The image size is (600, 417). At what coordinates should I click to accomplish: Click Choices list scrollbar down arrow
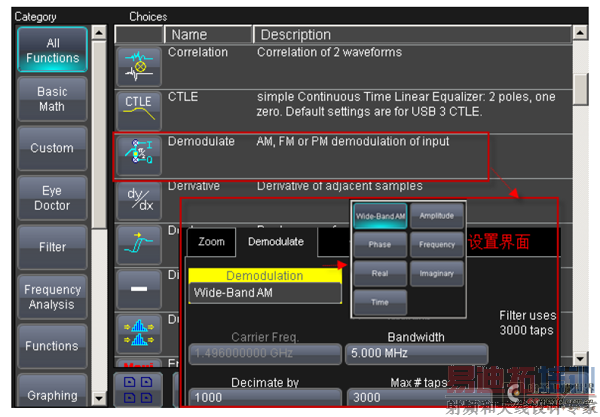[x=580, y=359]
